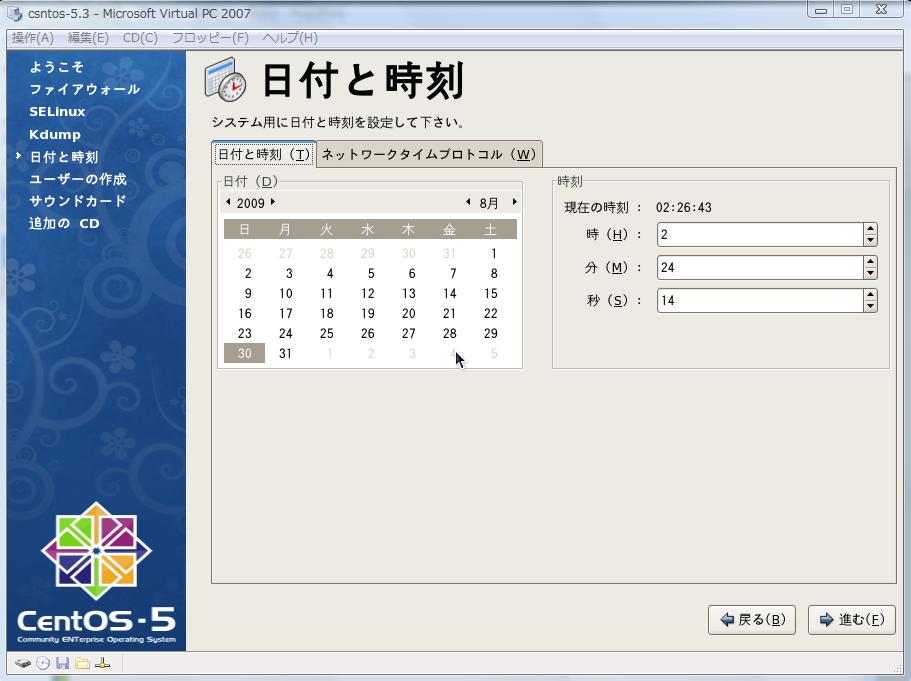Decrease the minute (分) spinner value
911x681 pixels.
[870, 273]
